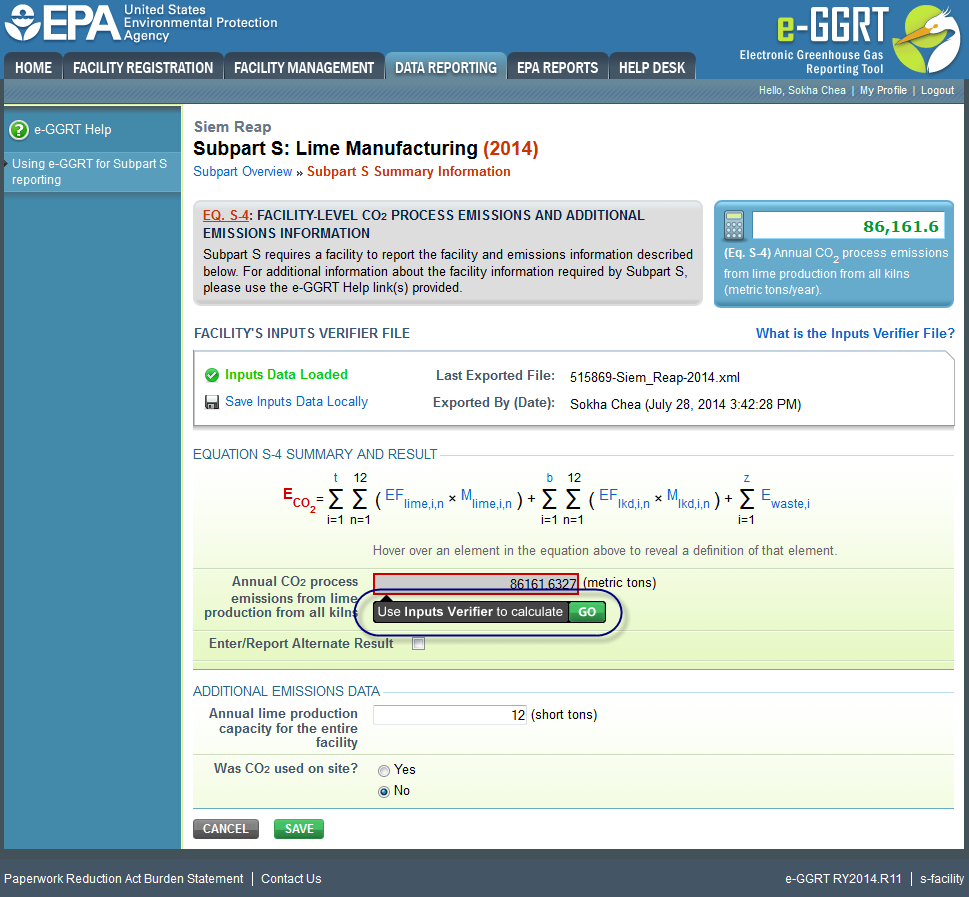The height and width of the screenshot is (897, 969).
Task: Click the SAVE button
Action: pyautogui.click(x=298, y=828)
